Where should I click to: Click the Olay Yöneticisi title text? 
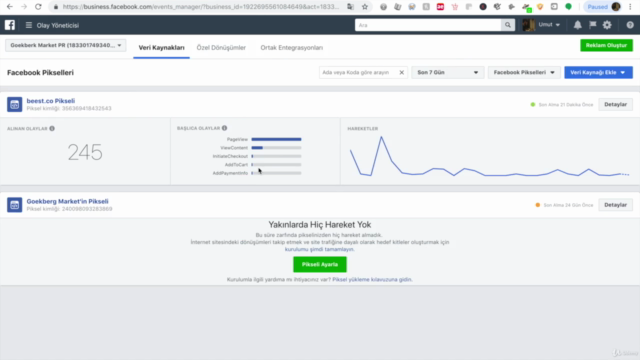[x=58, y=25]
